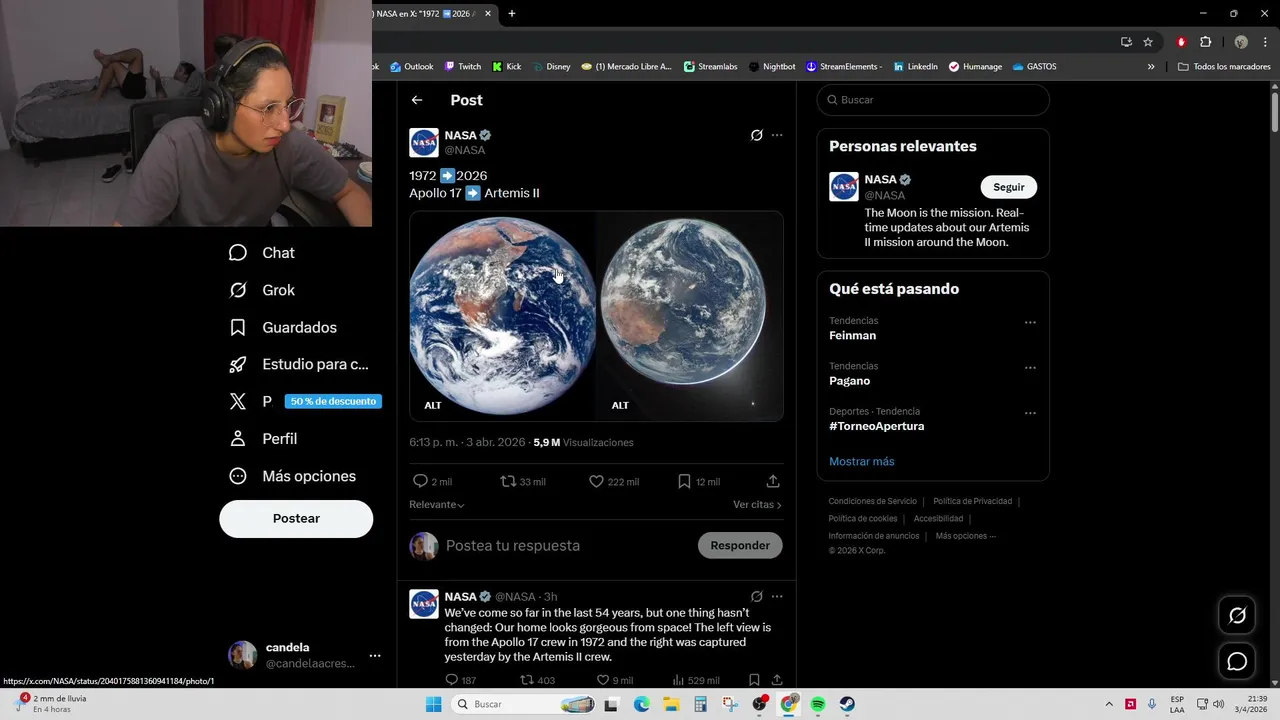Open Condiciones de Servicio link
Viewport: 1280px width, 720px height.
[x=872, y=501]
